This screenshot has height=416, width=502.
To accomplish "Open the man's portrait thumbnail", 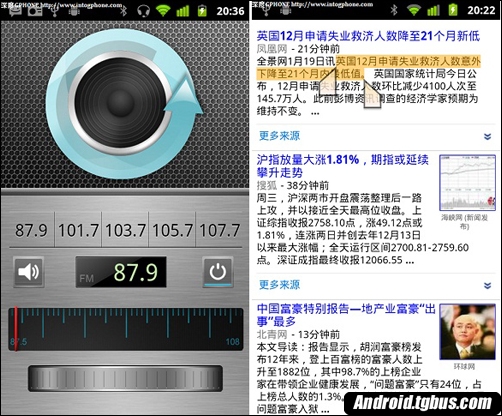I will pos(467,332).
